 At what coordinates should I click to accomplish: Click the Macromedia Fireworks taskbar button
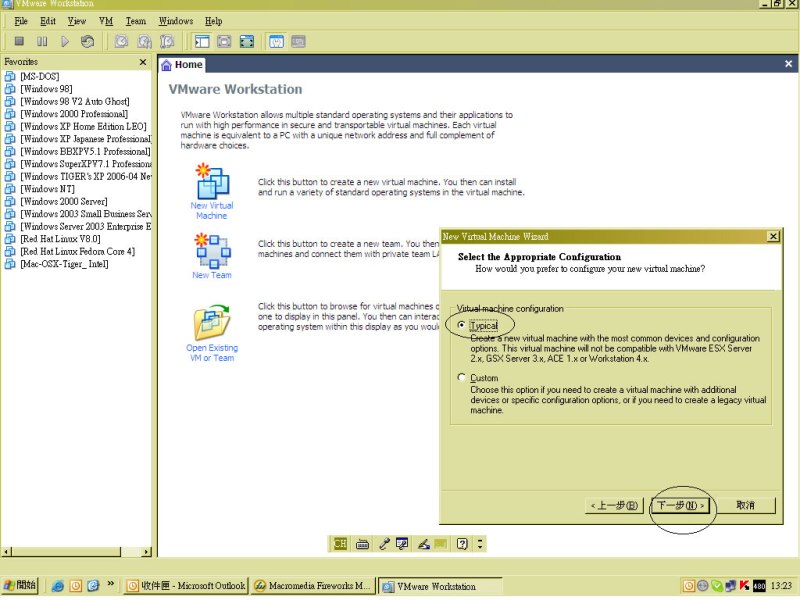point(312,586)
